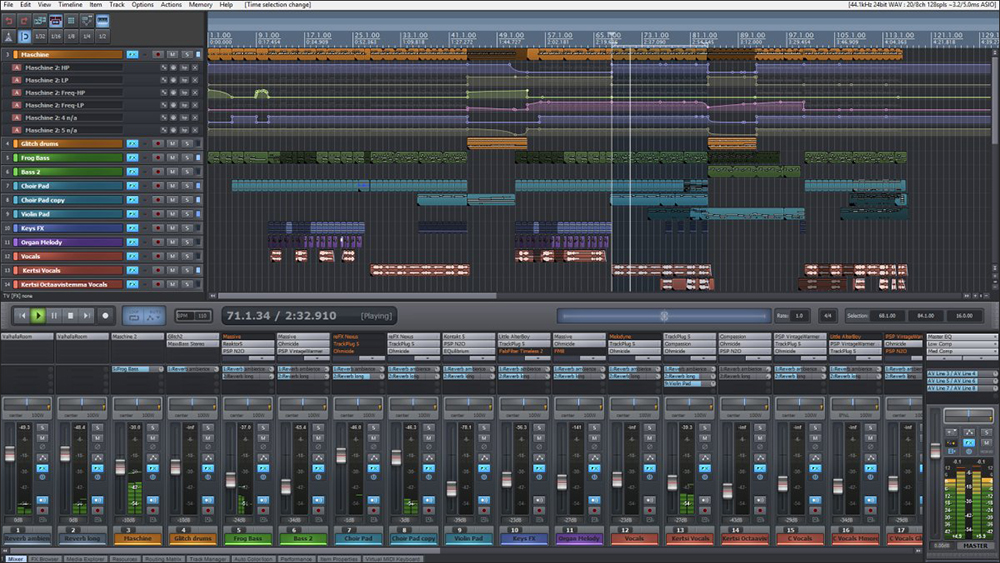Click the Undo icon in the toolbar
The width and height of the screenshot is (1000, 563).
(9, 20)
